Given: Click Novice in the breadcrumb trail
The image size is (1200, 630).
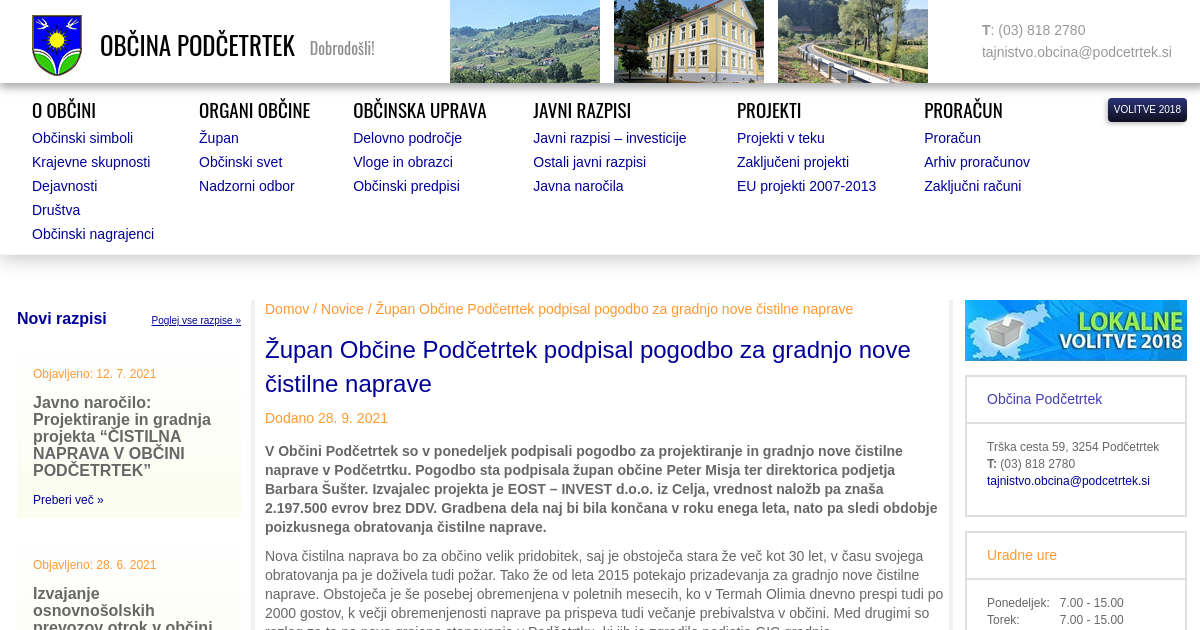Looking at the screenshot, I should (x=342, y=309).
